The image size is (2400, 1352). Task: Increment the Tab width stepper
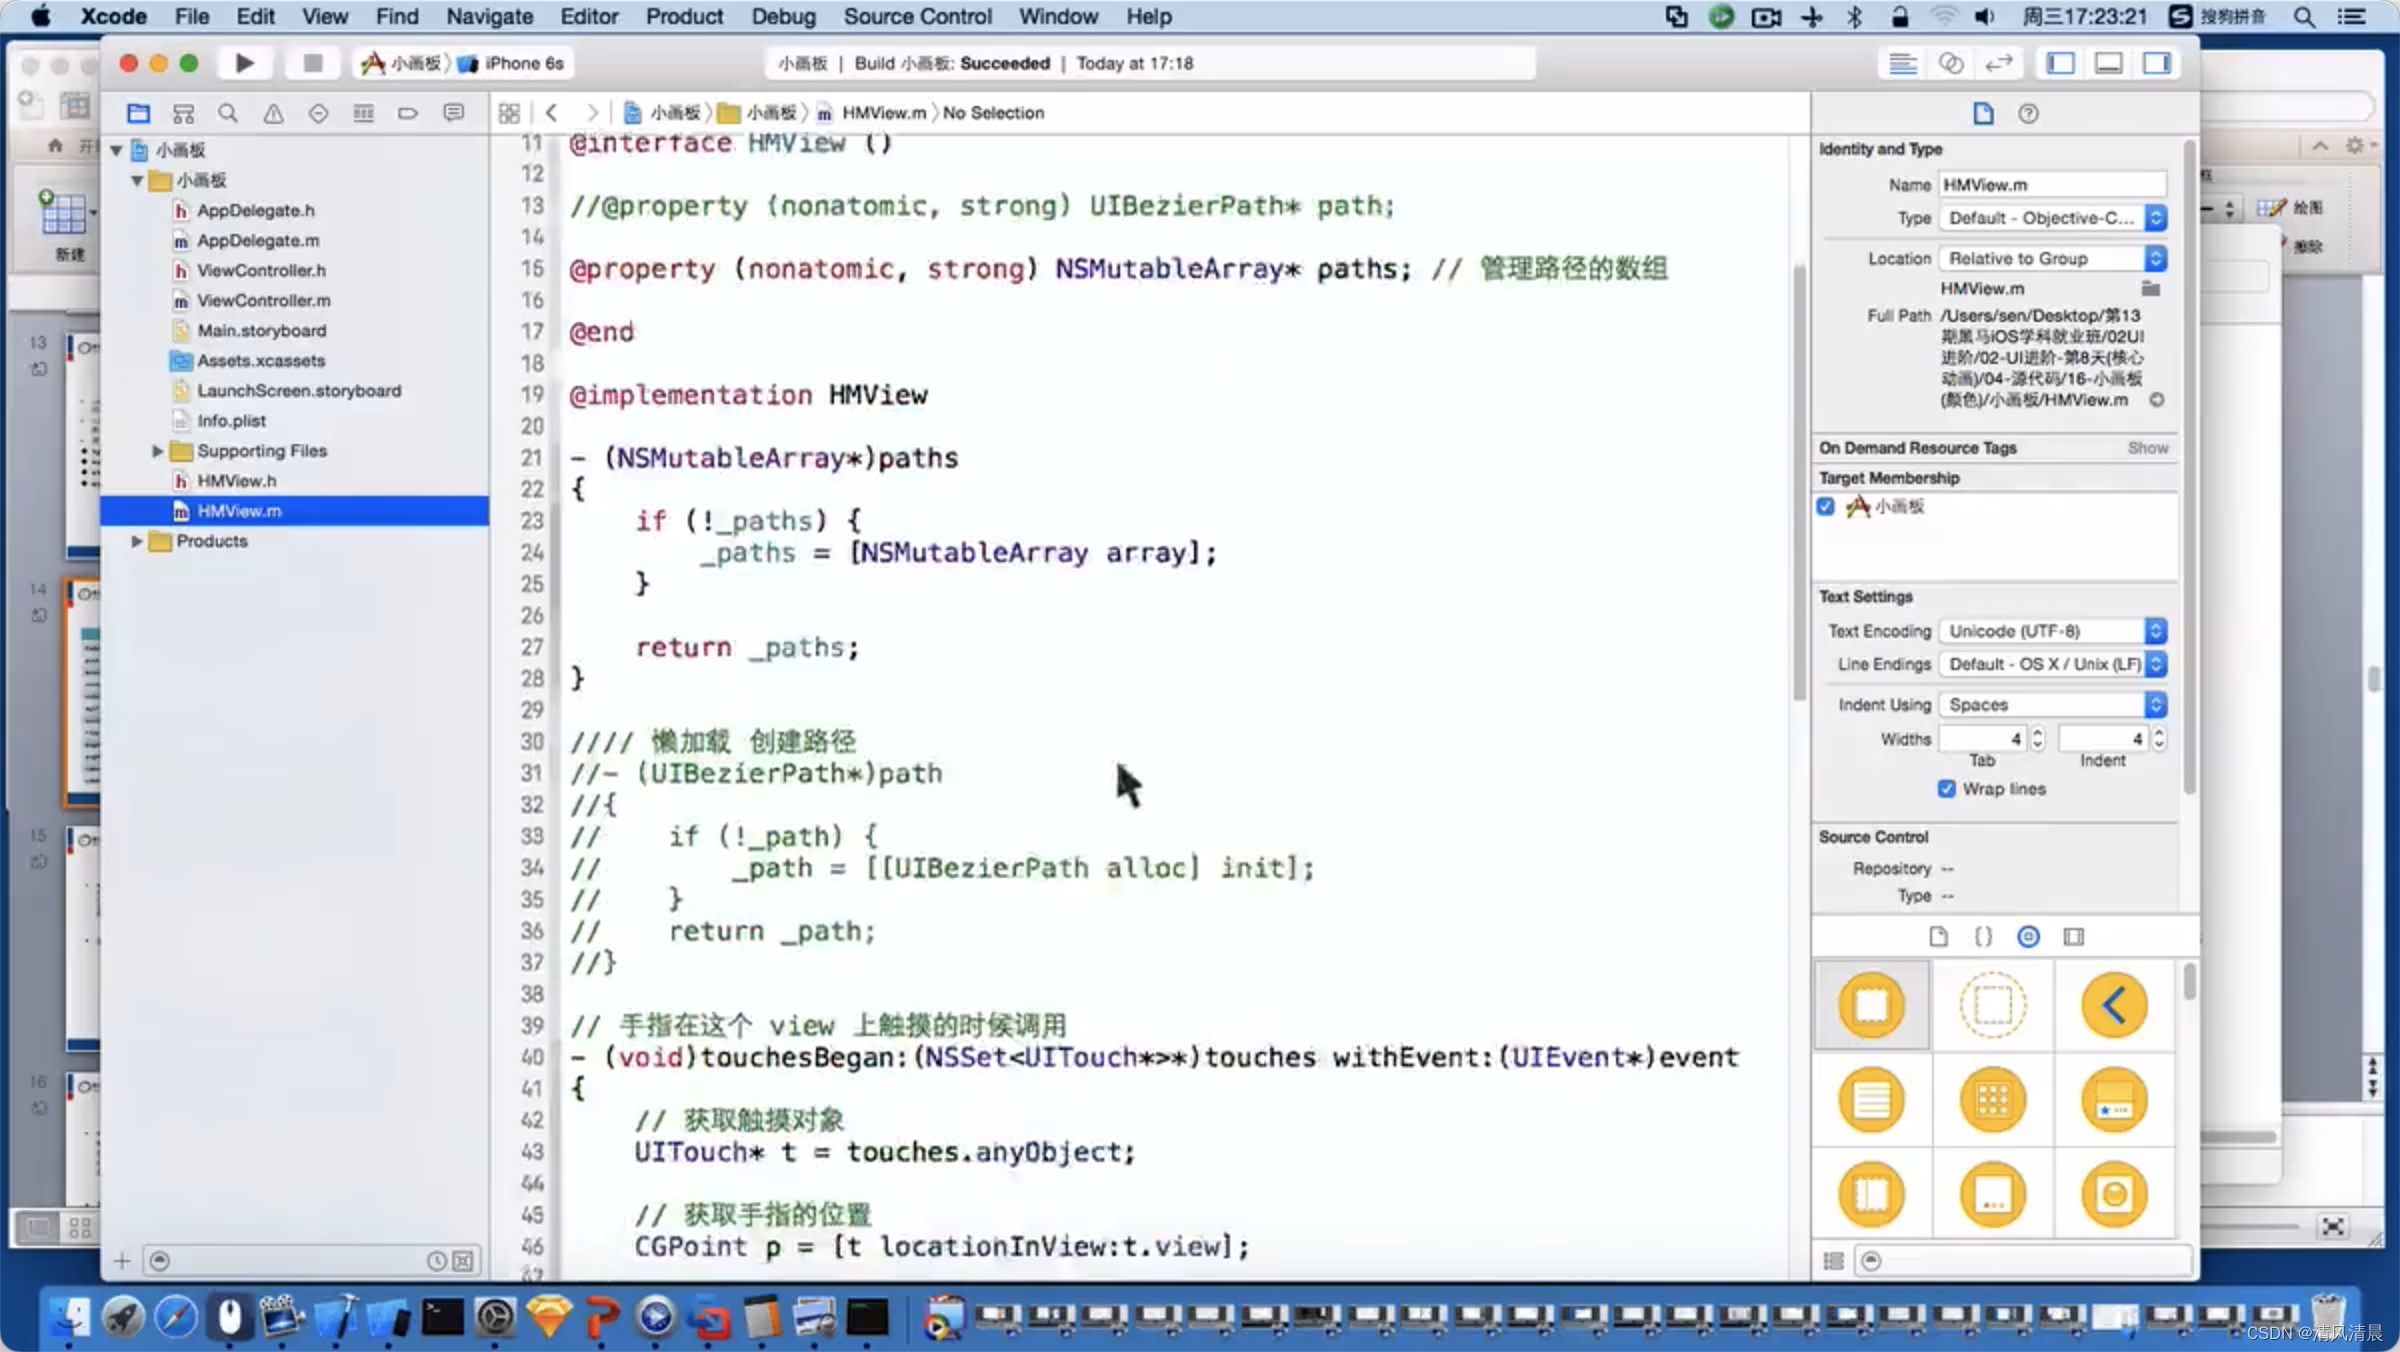click(2037, 733)
